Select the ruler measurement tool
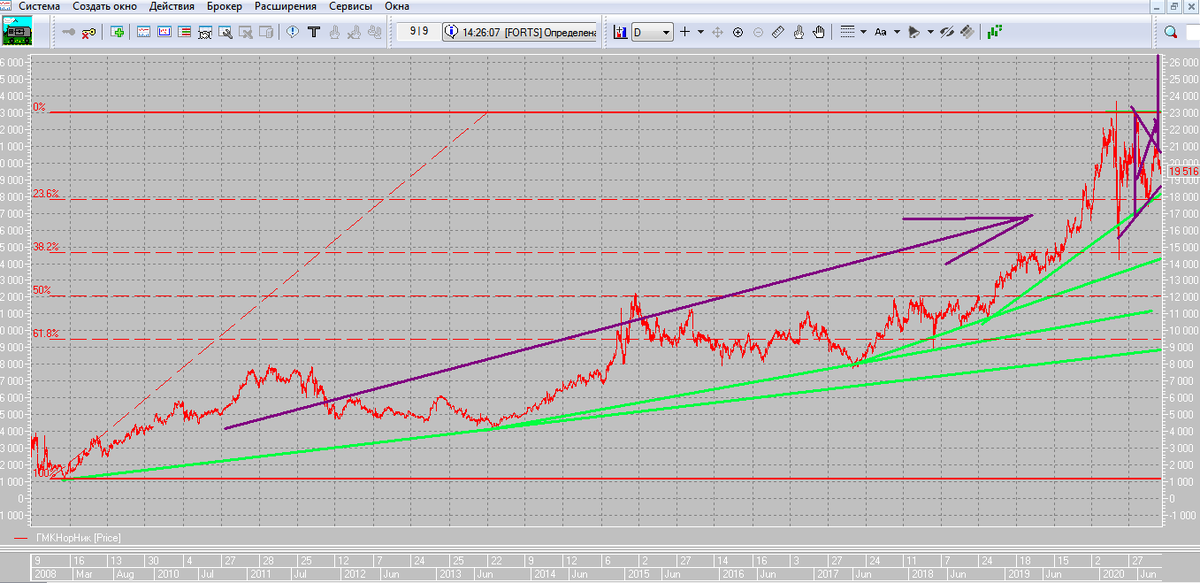This screenshot has height=583, width=1200. pos(778,32)
